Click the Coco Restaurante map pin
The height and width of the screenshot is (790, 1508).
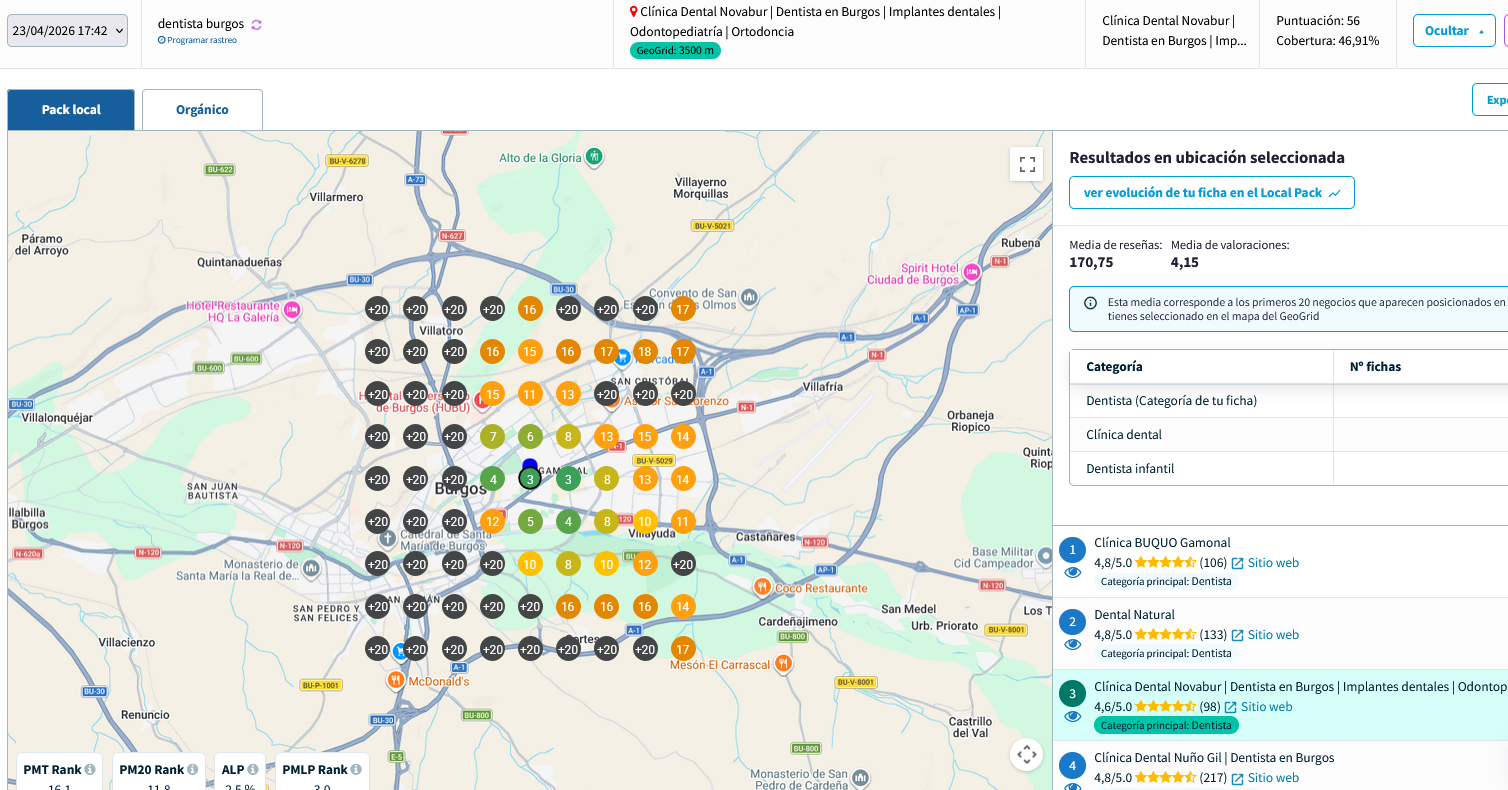tap(762, 587)
